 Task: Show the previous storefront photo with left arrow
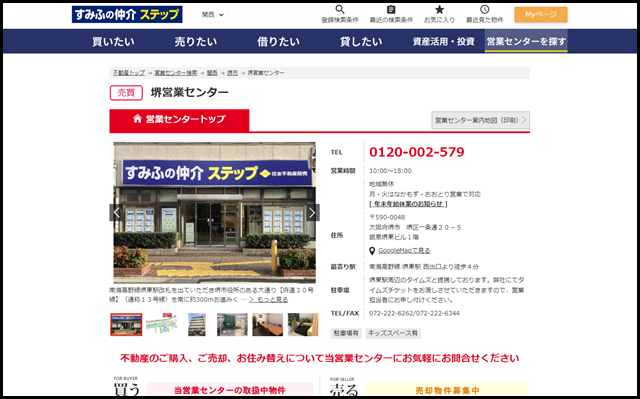coord(116,213)
